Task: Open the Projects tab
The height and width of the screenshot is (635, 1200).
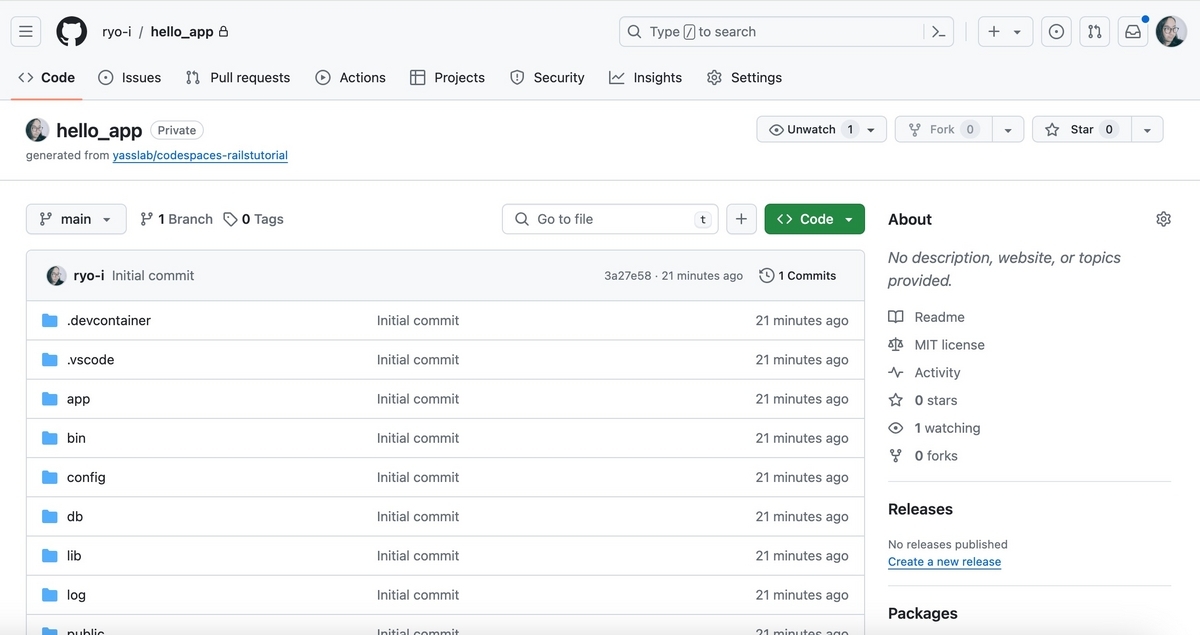Action: [447, 77]
